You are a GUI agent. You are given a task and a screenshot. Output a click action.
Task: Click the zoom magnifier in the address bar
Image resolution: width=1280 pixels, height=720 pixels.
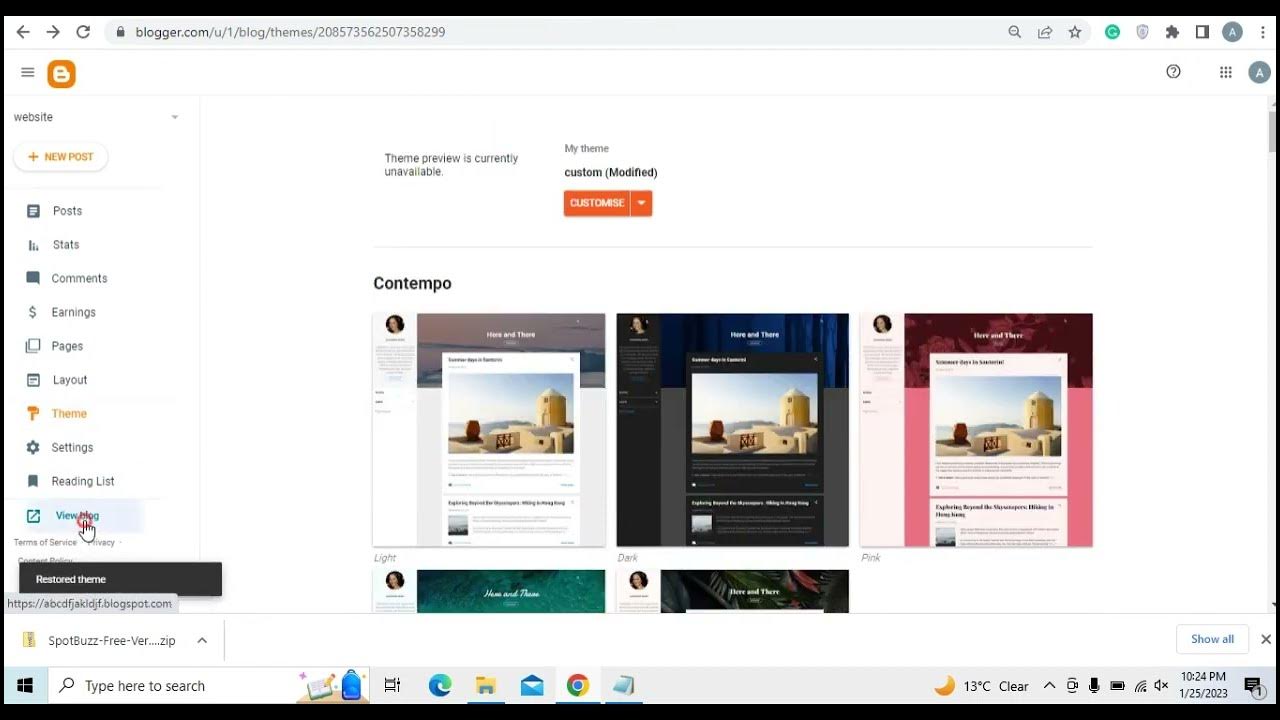pyautogui.click(x=1015, y=32)
